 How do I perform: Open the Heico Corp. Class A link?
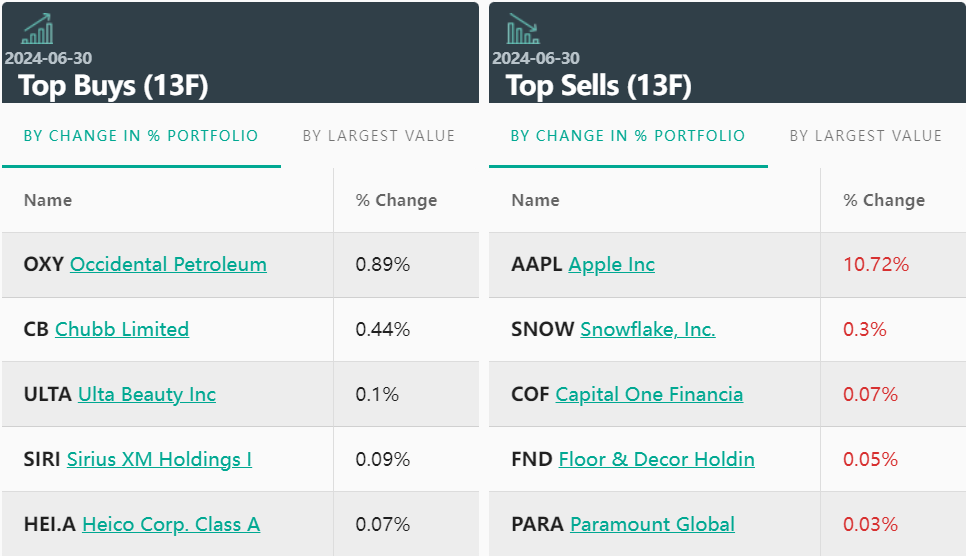(171, 525)
